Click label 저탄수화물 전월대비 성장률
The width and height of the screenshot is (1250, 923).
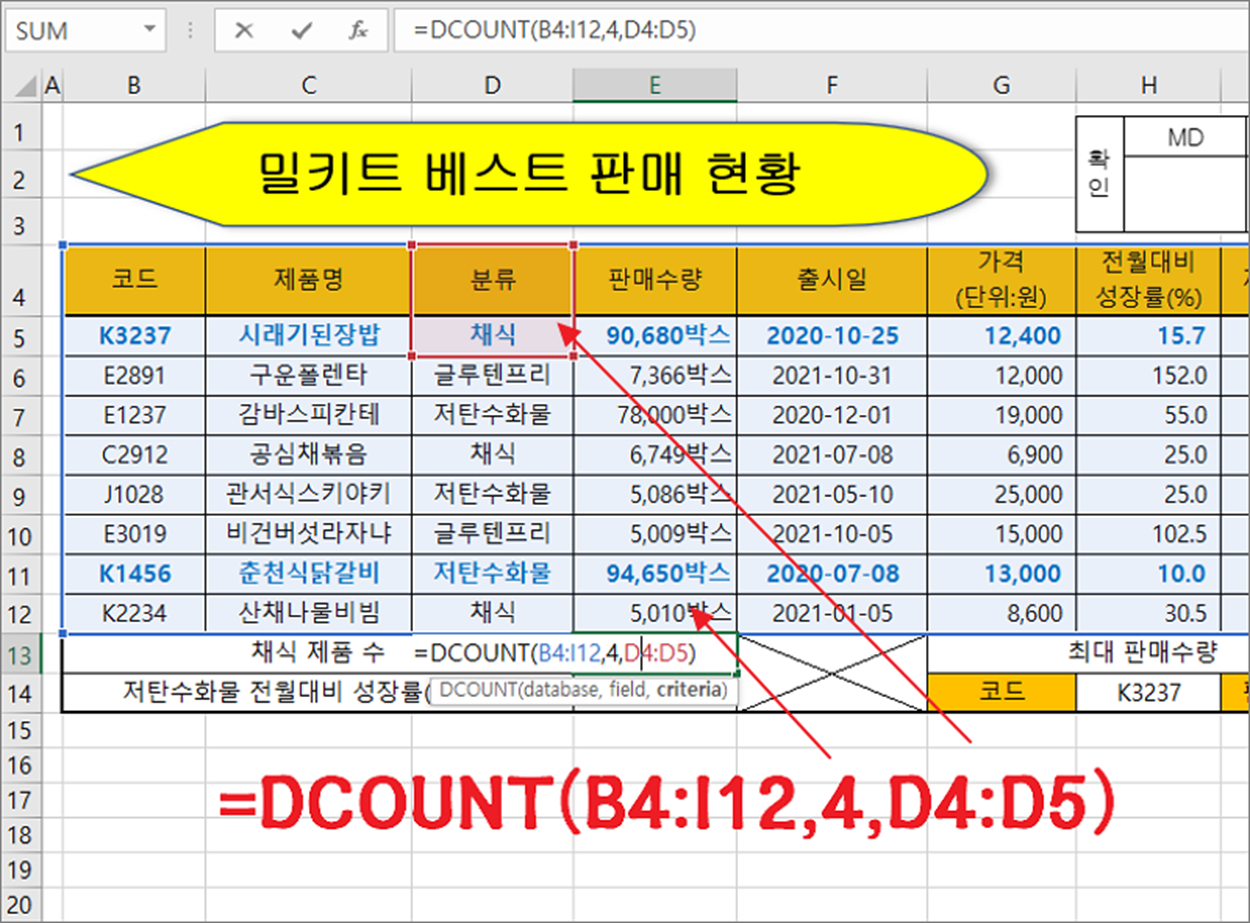[275, 692]
